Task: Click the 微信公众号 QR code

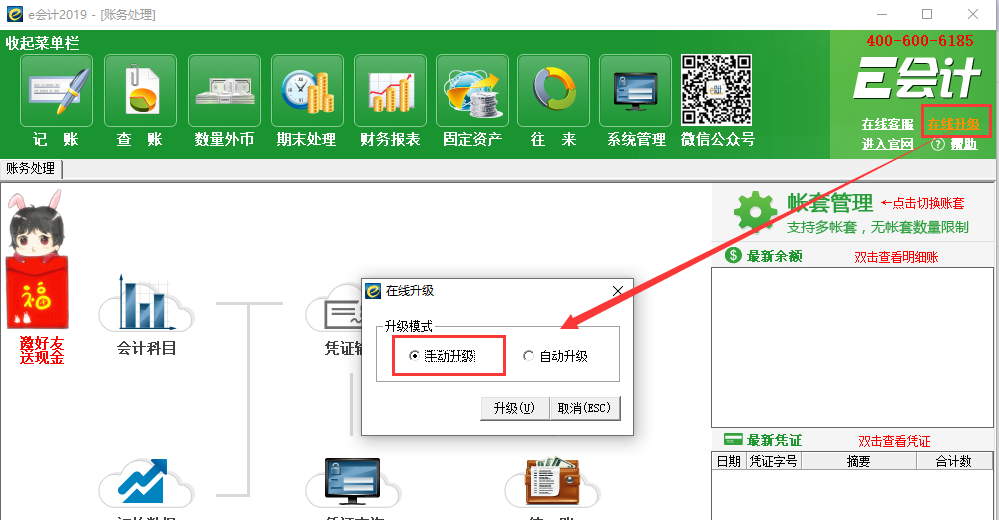Action: [716, 90]
